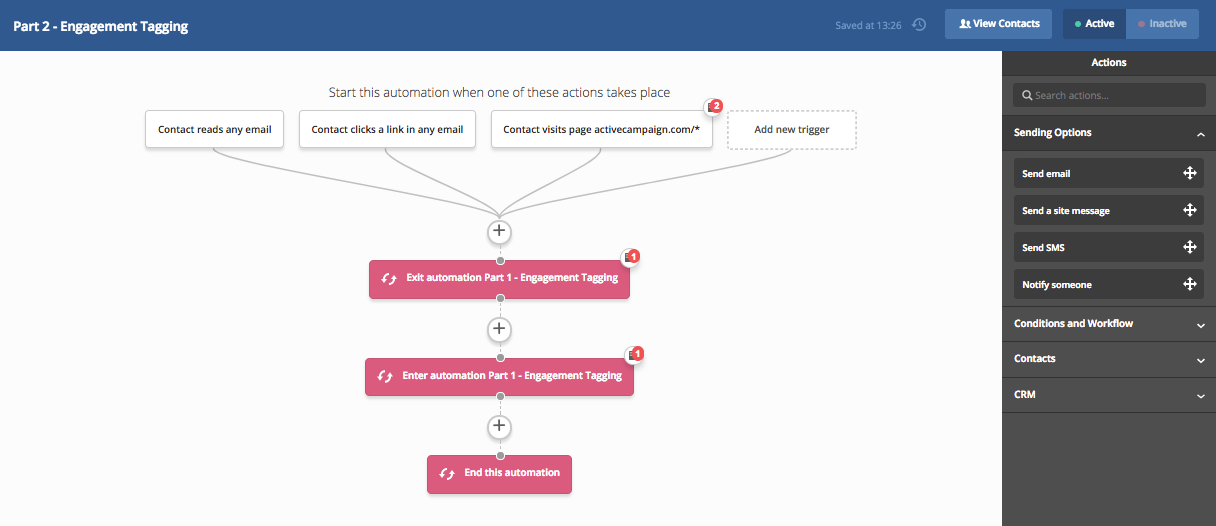
Task: Click the View Contacts button
Action: (x=998, y=24)
